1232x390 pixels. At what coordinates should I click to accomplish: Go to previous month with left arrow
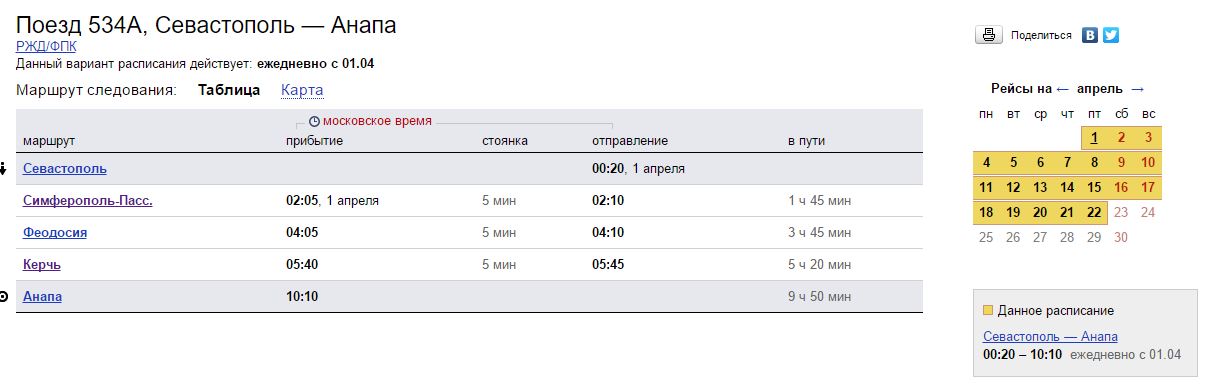coord(1062,89)
